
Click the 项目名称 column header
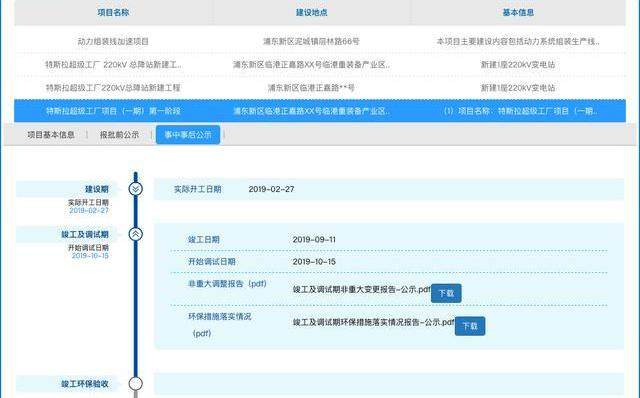113,13
